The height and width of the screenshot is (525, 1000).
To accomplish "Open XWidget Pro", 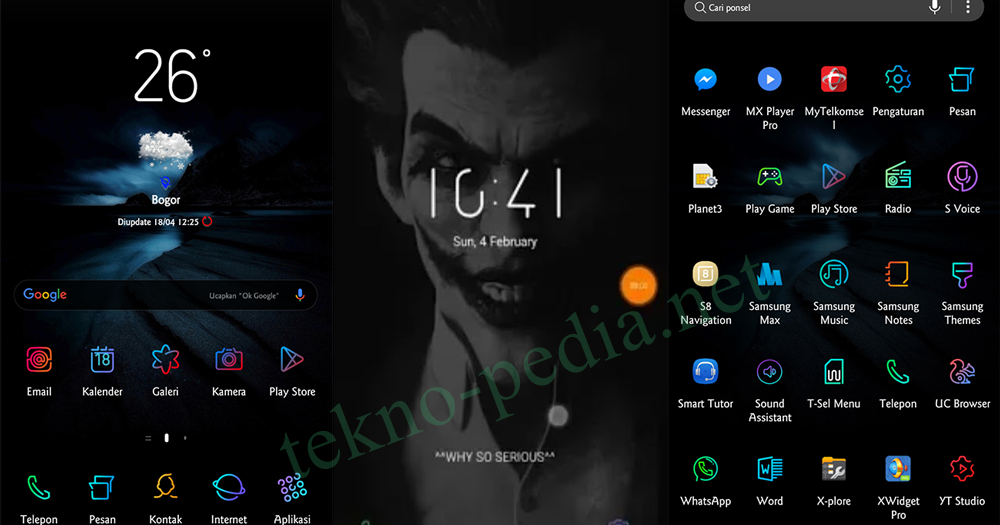I will pos(898,470).
